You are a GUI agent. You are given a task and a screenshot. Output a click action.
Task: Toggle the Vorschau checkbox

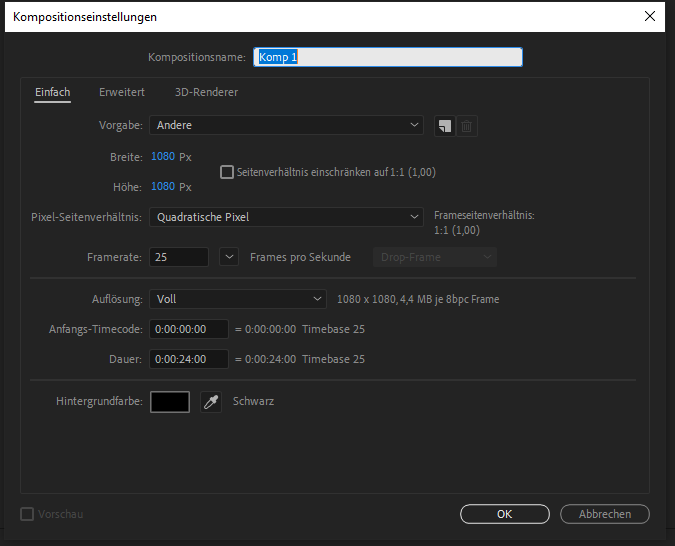click(x=27, y=514)
